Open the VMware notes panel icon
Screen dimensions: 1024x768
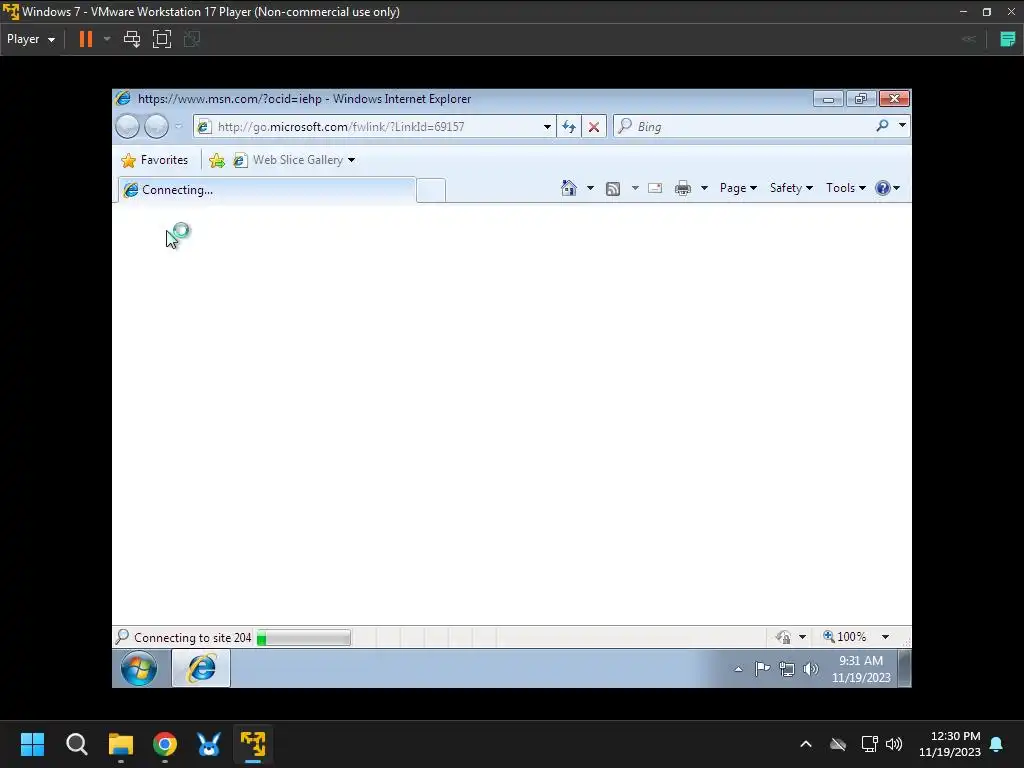[1008, 39]
